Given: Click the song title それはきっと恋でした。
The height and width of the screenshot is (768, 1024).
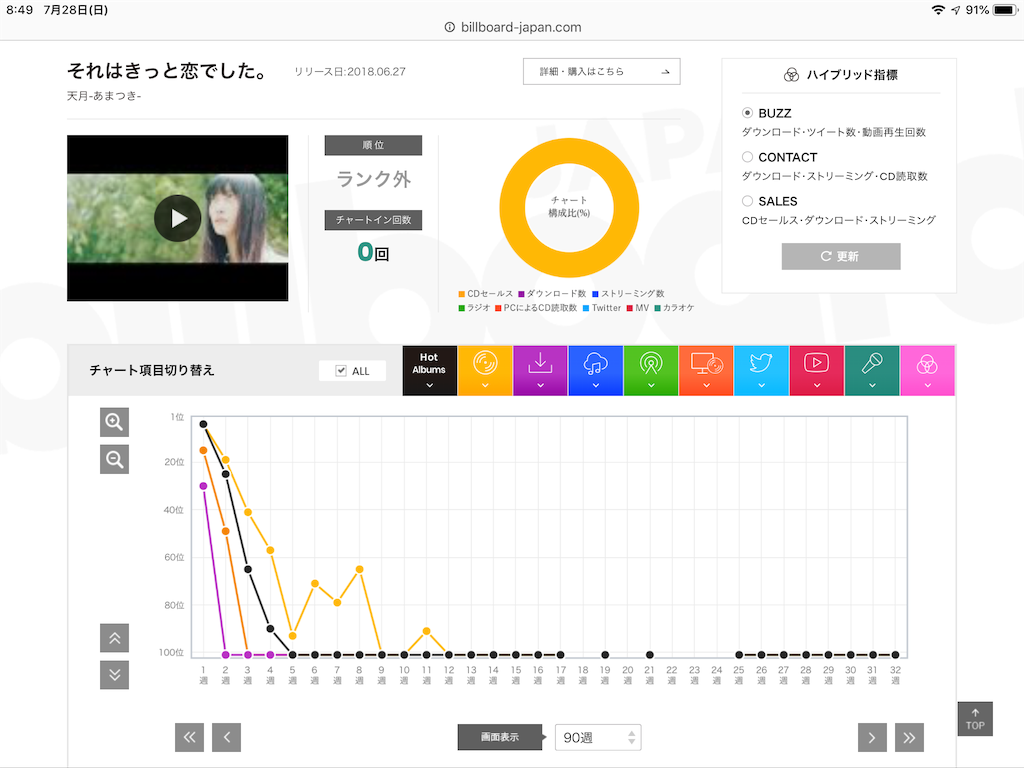Looking at the screenshot, I should click(x=167, y=71).
